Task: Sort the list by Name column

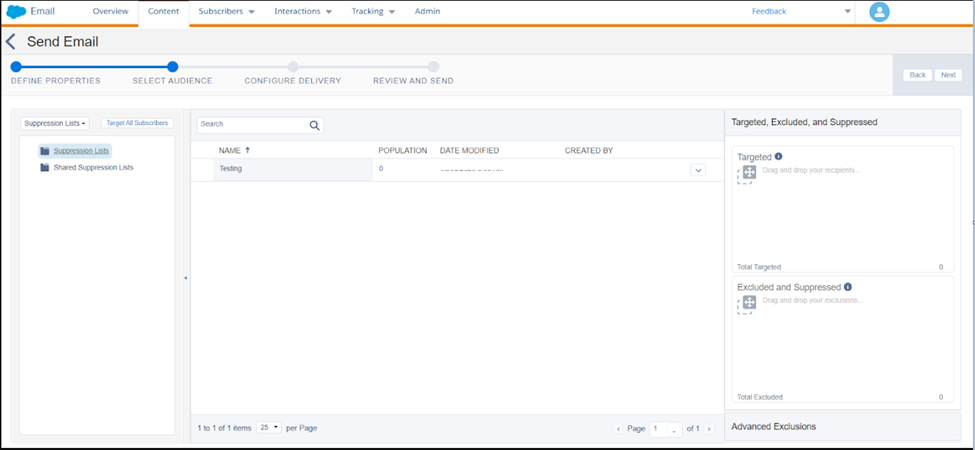Action: pyautogui.click(x=234, y=150)
